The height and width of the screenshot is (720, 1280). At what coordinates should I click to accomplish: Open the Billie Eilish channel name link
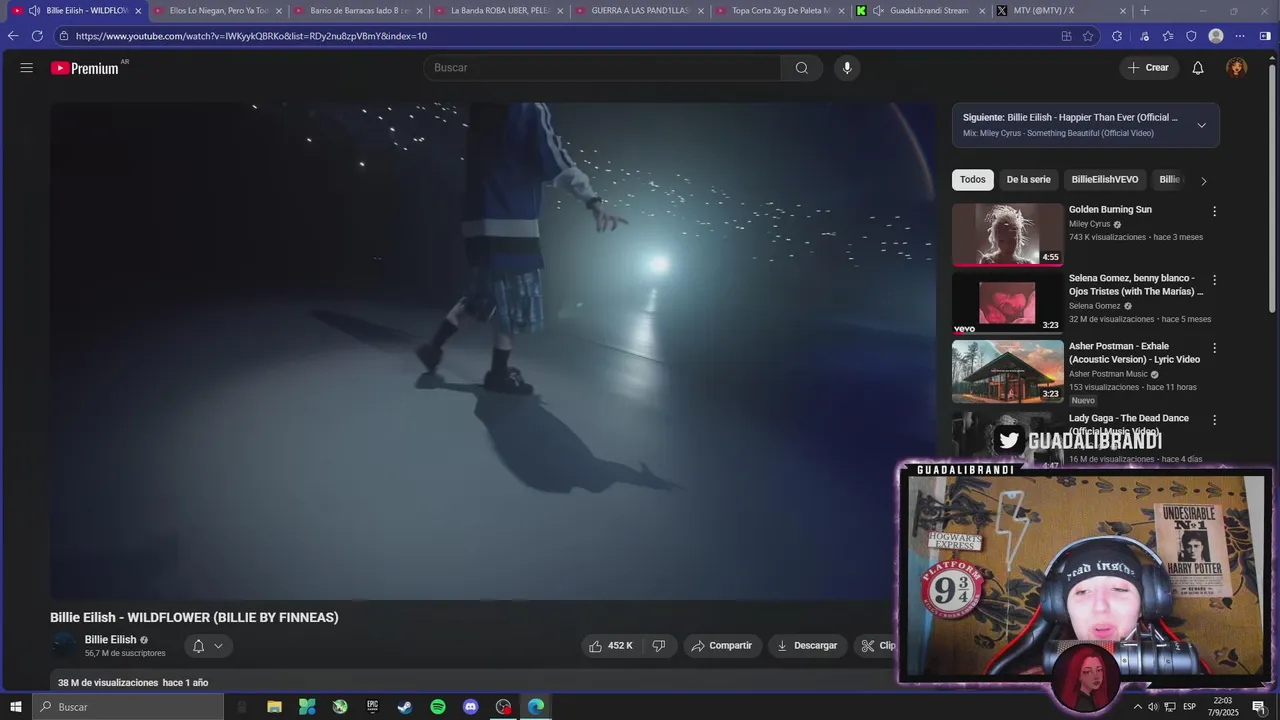click(110, 640)
